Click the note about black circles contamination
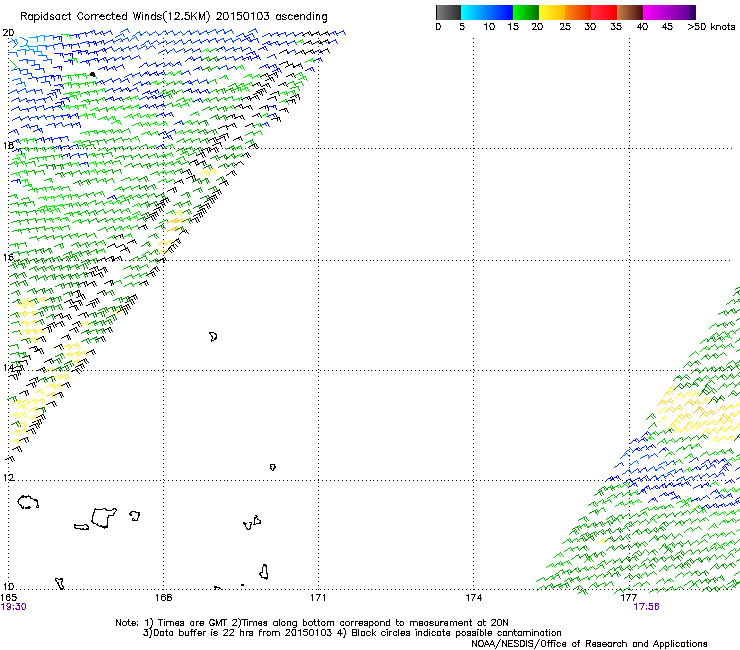The width and height of the screenshot is (740, 650). 449,633
